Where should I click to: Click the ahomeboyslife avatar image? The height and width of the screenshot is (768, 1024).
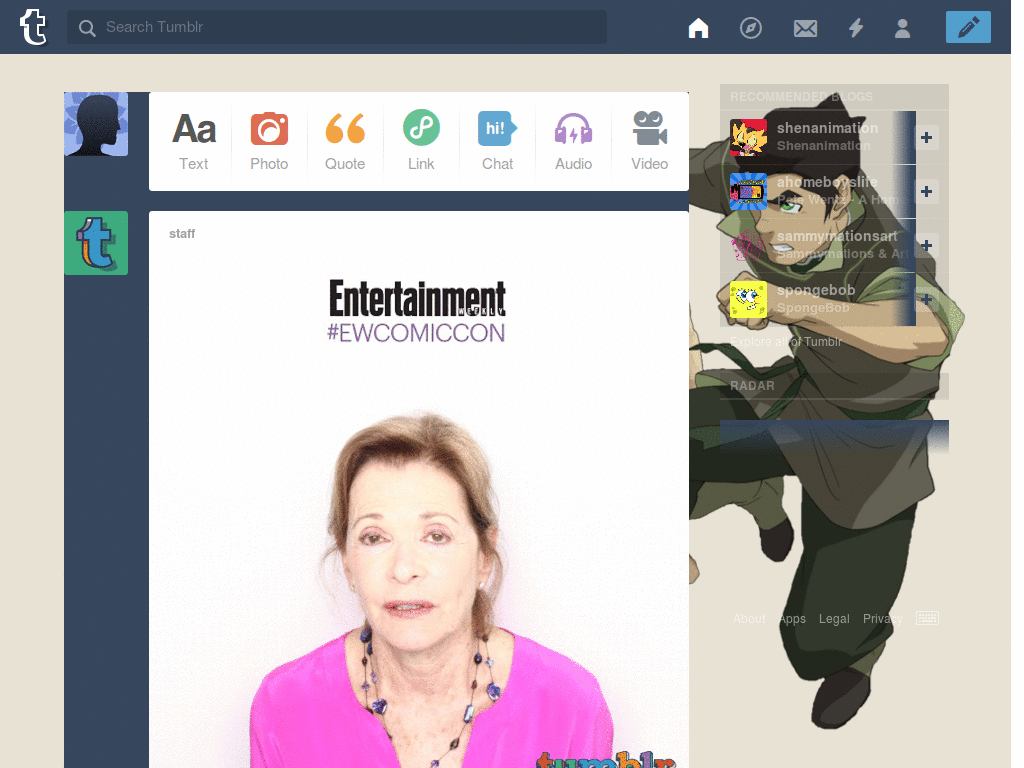coord(748,191)
